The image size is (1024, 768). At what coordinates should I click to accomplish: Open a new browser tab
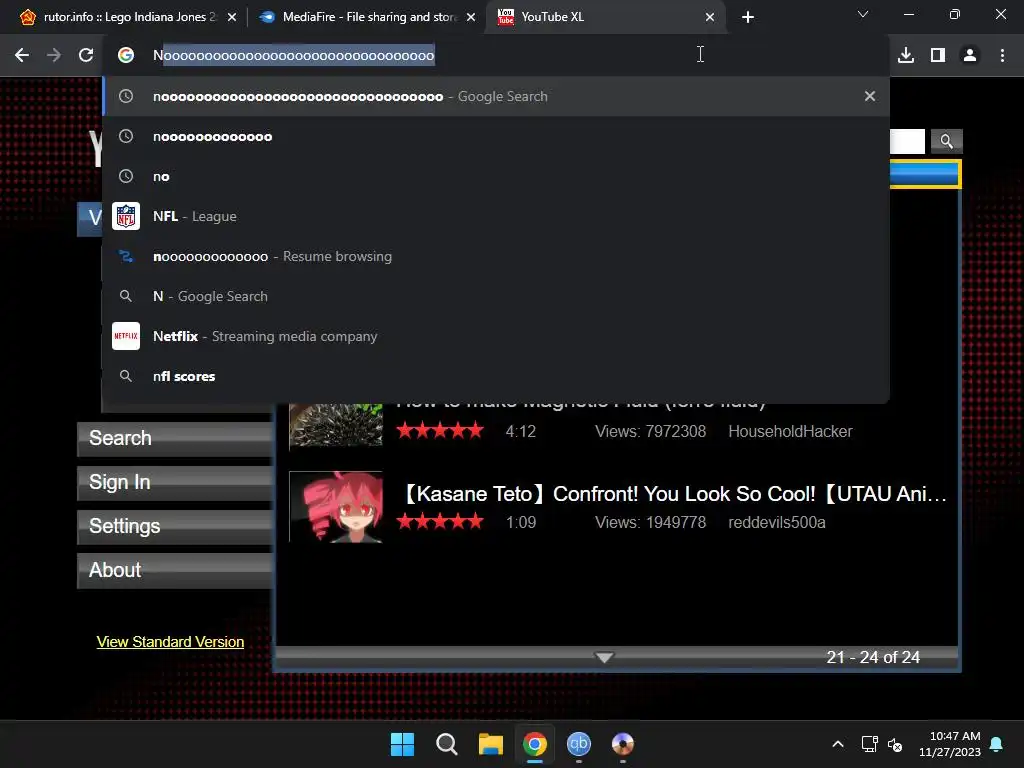(x=748, y=17)
